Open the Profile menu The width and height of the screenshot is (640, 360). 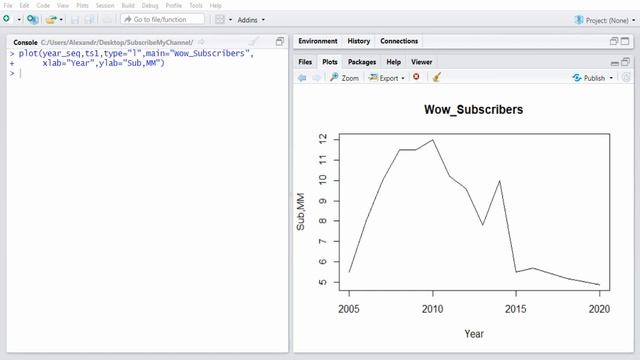tap(174, 5)
